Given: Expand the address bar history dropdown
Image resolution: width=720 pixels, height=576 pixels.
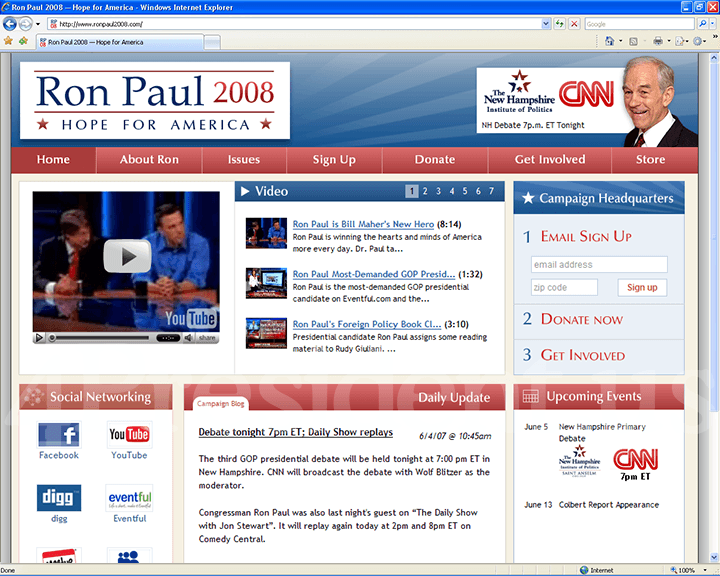Looking at the screenshot, I should [546, 24].
